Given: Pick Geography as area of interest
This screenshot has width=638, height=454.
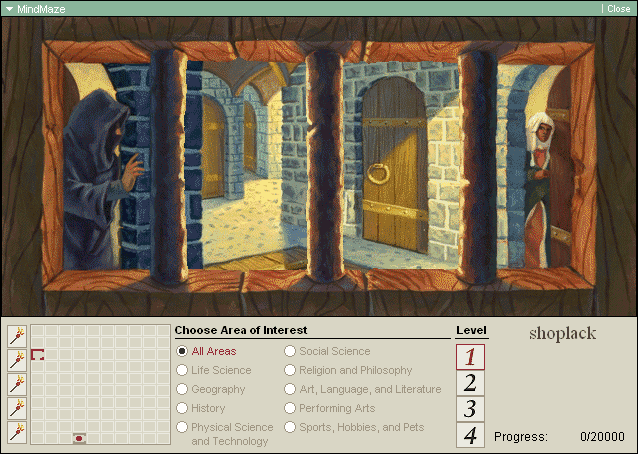Looking at the screenshot, I should [182, 389].
